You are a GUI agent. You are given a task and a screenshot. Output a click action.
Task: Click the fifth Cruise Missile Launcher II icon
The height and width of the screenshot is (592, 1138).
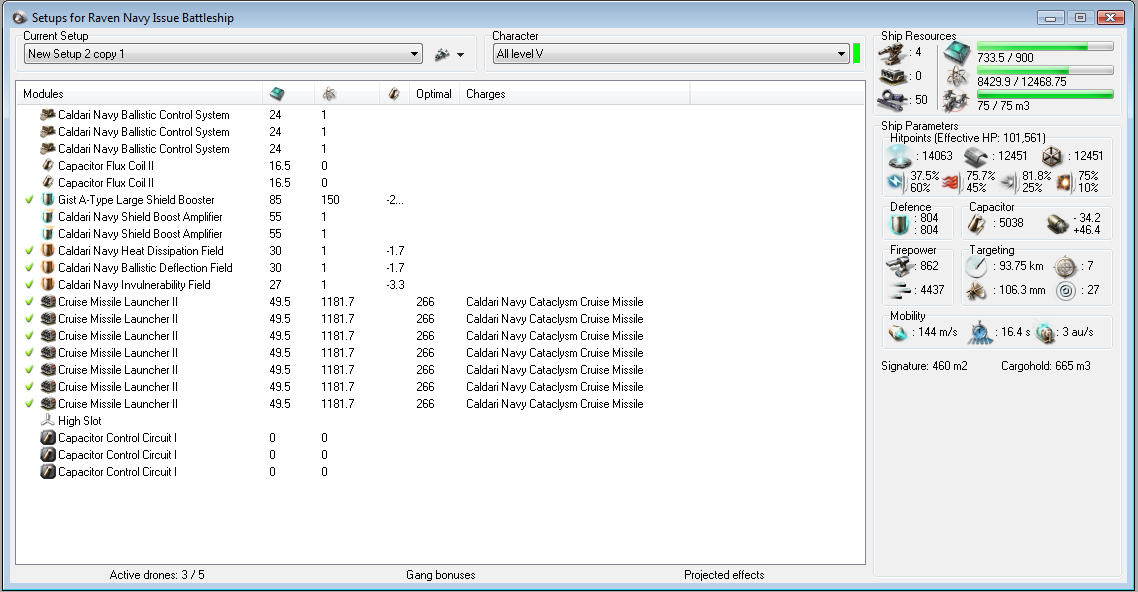point(48,369)
